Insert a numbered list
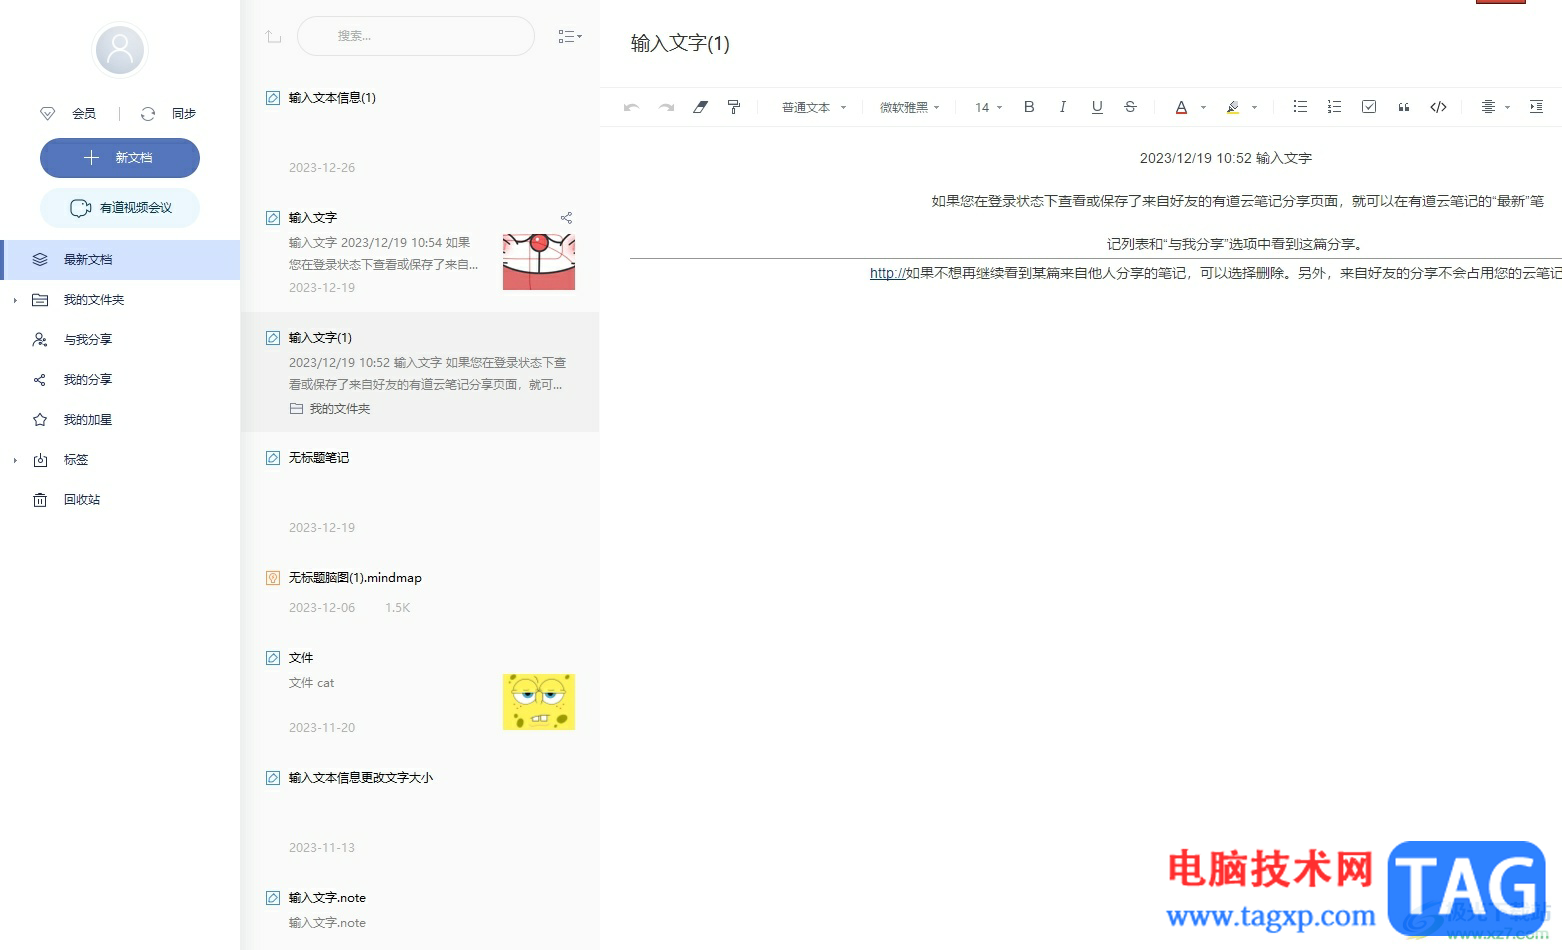This screenshot has height=950, width=1562. point(1334,107)
